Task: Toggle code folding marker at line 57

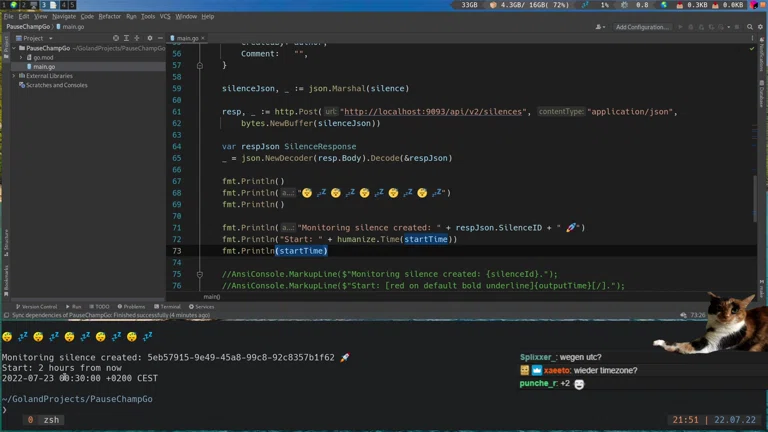Action: coord(199,65)
